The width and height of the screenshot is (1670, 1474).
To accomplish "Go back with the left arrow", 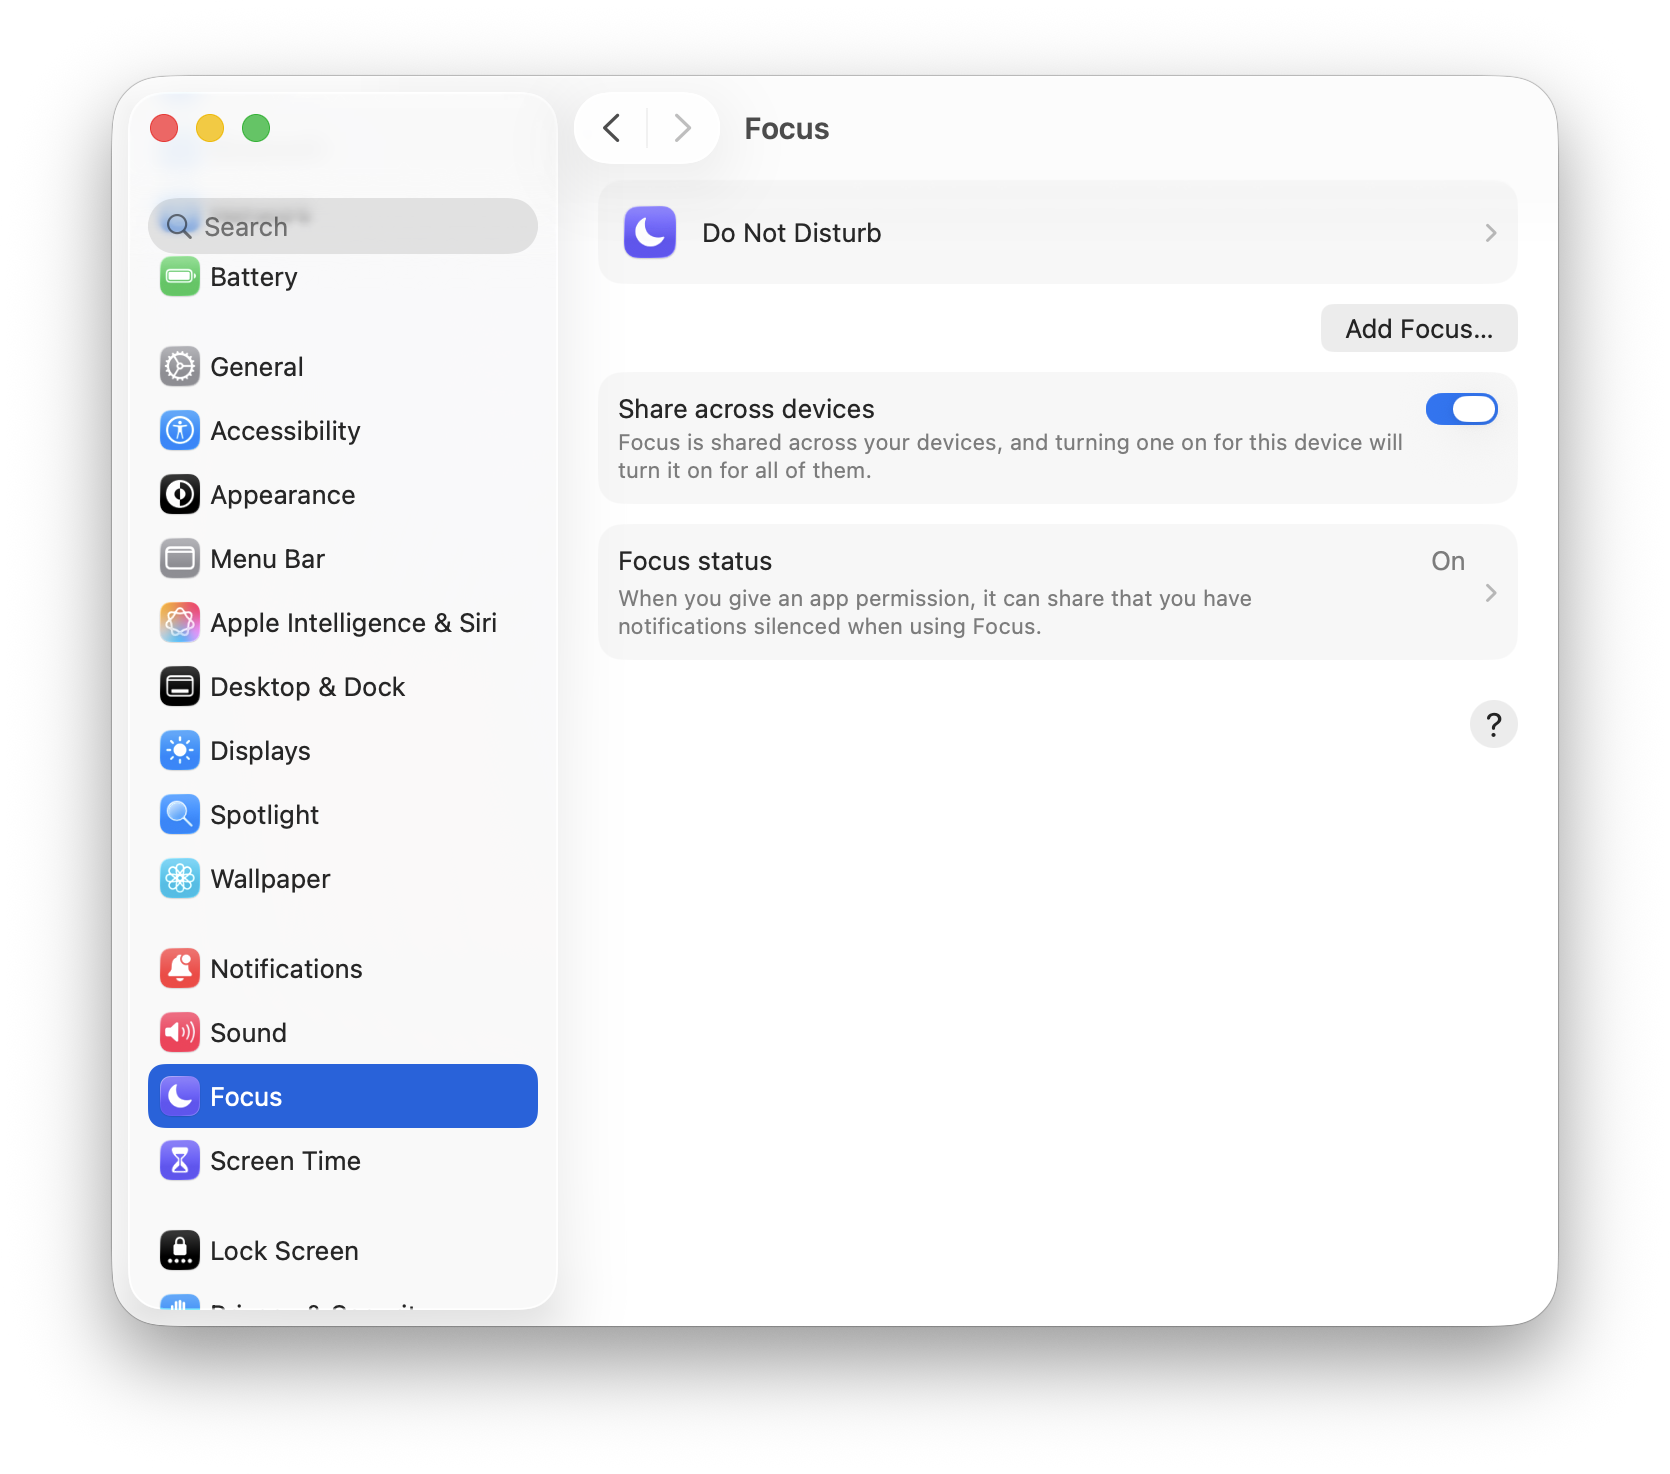I will pyautogui.click(x=612, y=128).
